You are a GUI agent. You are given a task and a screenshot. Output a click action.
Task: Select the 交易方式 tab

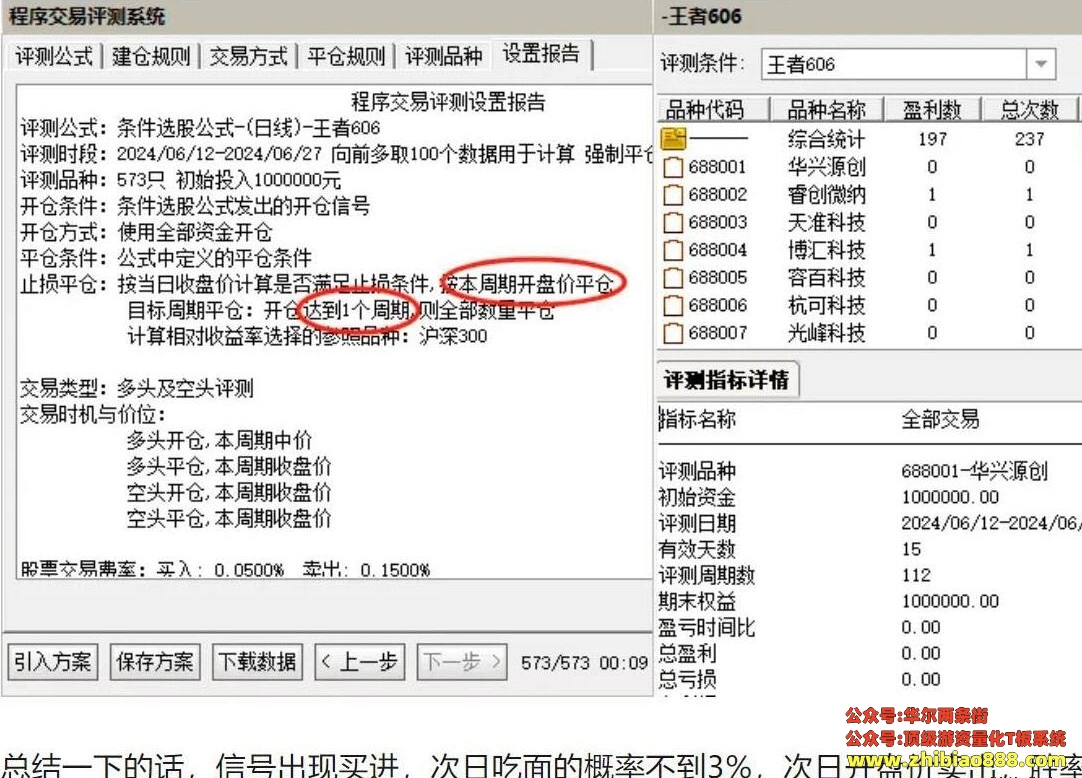[248, 56]
